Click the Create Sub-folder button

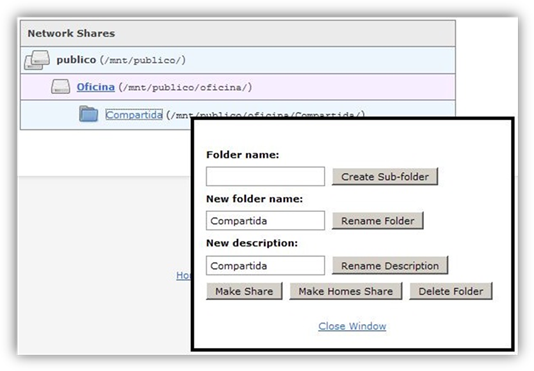[x=385, y=176]
